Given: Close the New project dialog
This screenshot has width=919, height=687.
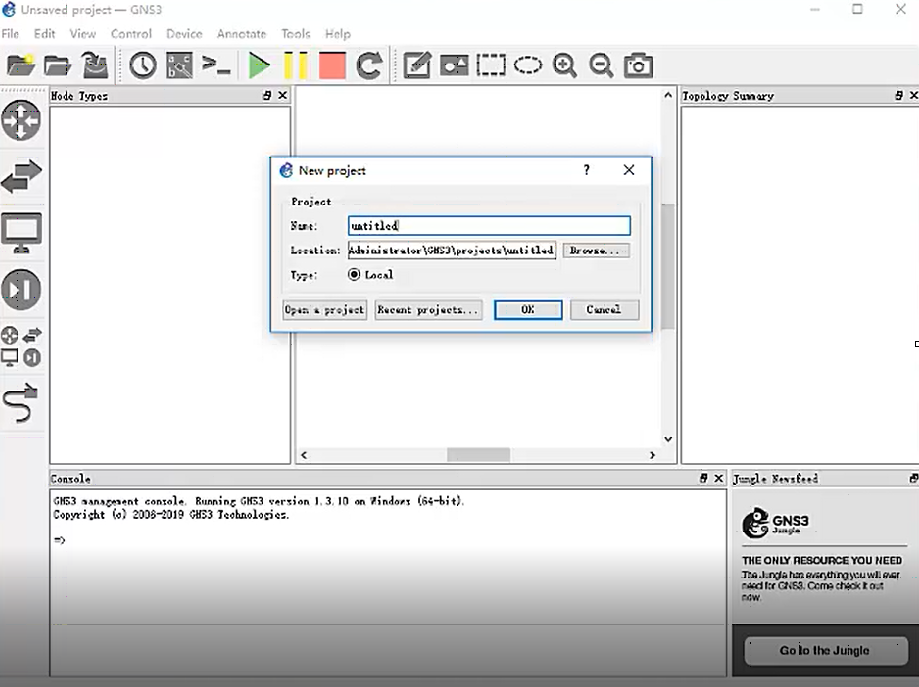Looking at the screenshot, I should click(x=629, y=170).
